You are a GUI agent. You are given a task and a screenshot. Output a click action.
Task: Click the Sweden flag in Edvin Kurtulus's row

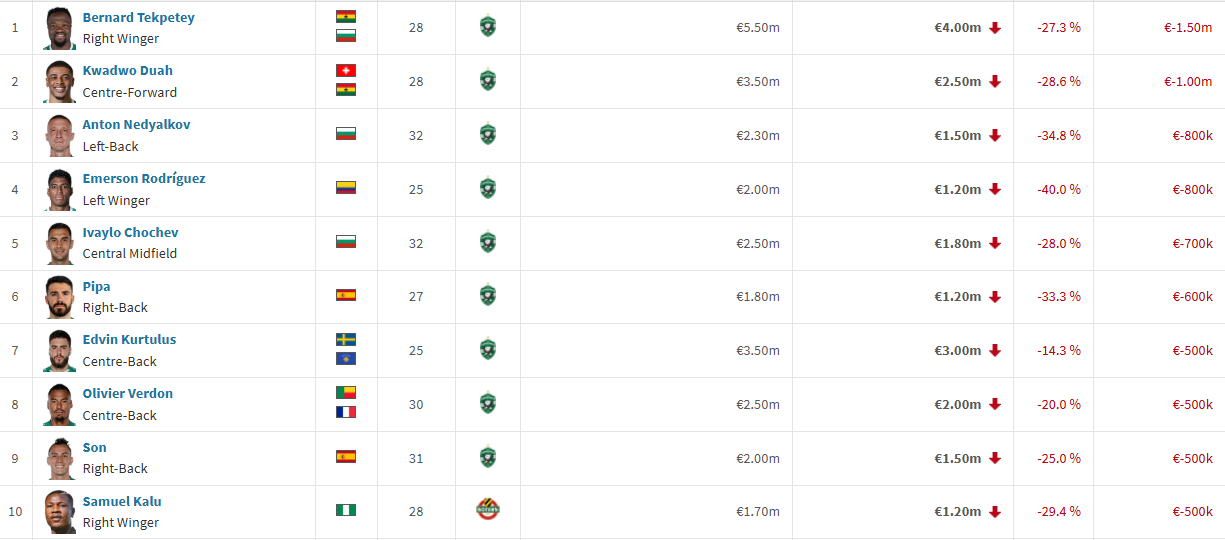tap(346, 340)
